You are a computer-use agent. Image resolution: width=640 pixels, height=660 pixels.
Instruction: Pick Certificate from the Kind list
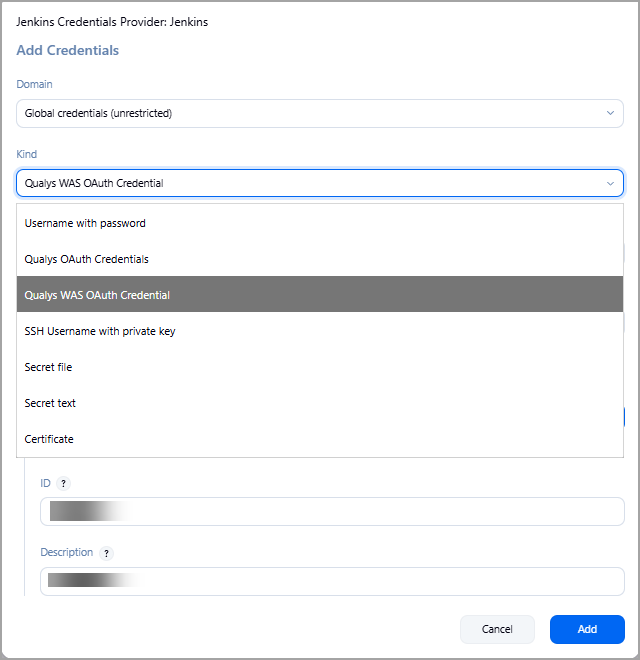(x=49, y=439)
